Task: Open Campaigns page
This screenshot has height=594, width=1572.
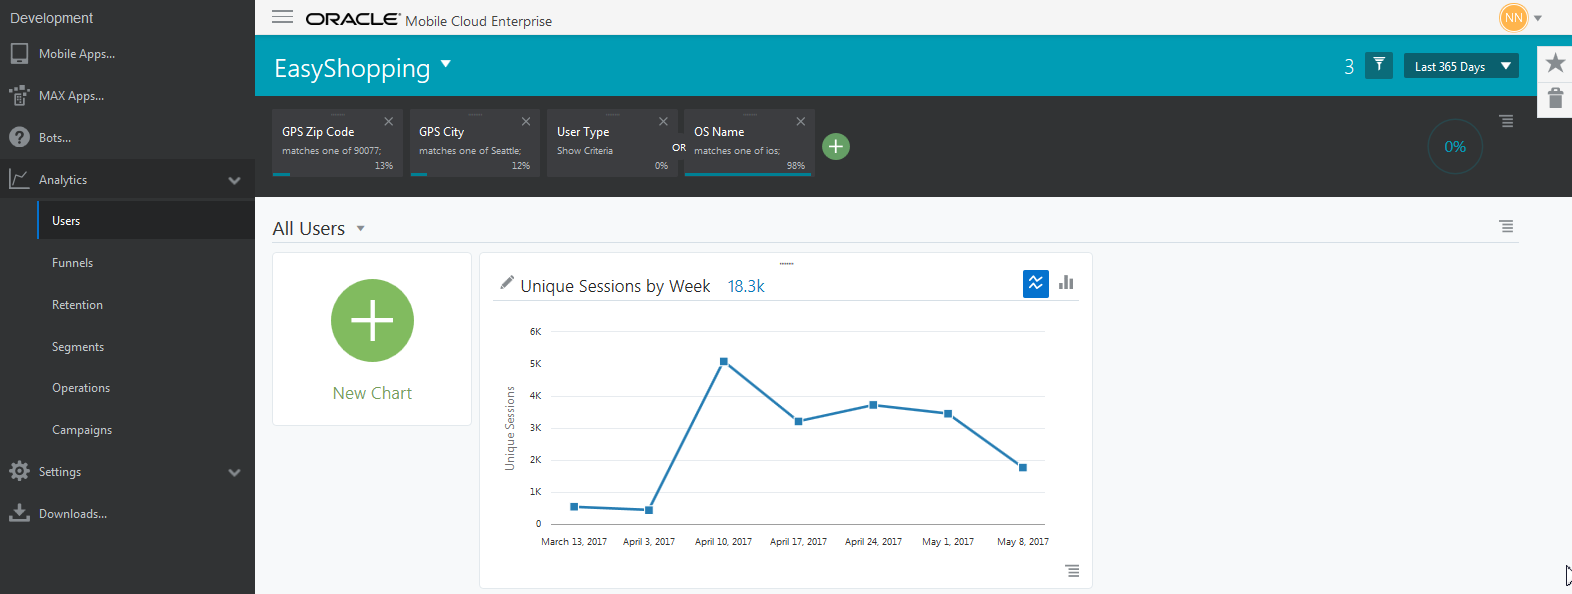Action: tap(82, 430)
